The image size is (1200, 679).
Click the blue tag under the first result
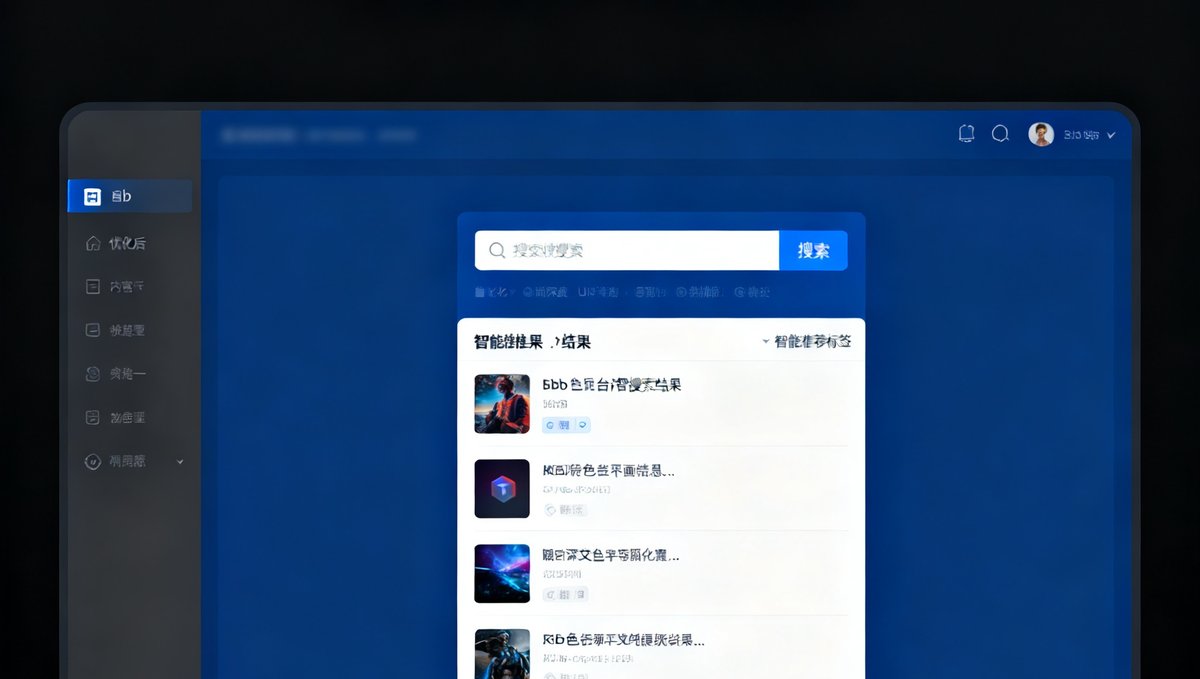pos(566,425)
